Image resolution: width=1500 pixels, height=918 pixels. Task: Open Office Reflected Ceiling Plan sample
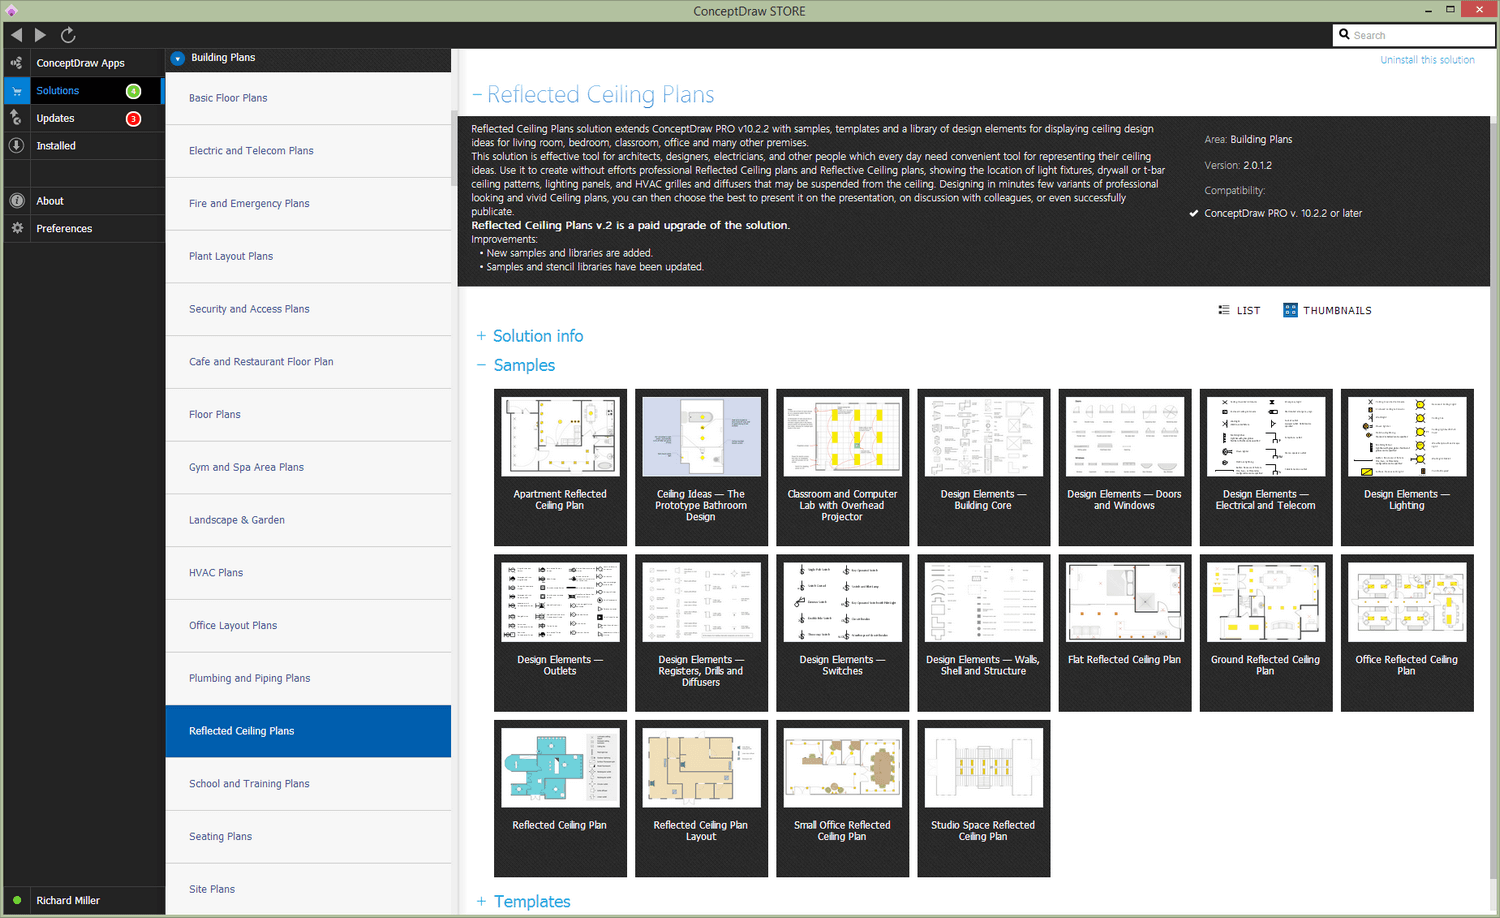pos(1407,633)
